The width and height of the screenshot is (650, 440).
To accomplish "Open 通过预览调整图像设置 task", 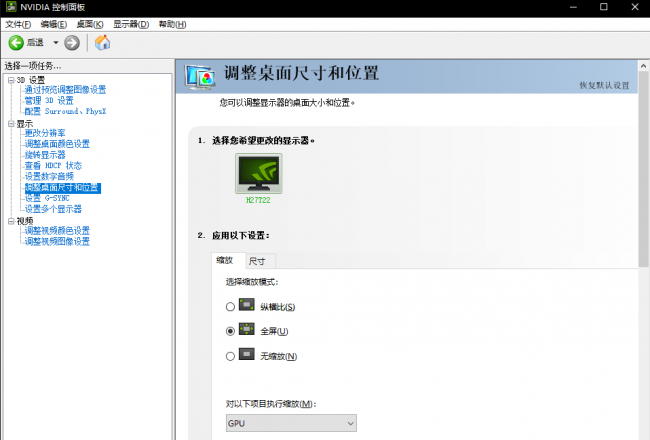I will point(65,90).
